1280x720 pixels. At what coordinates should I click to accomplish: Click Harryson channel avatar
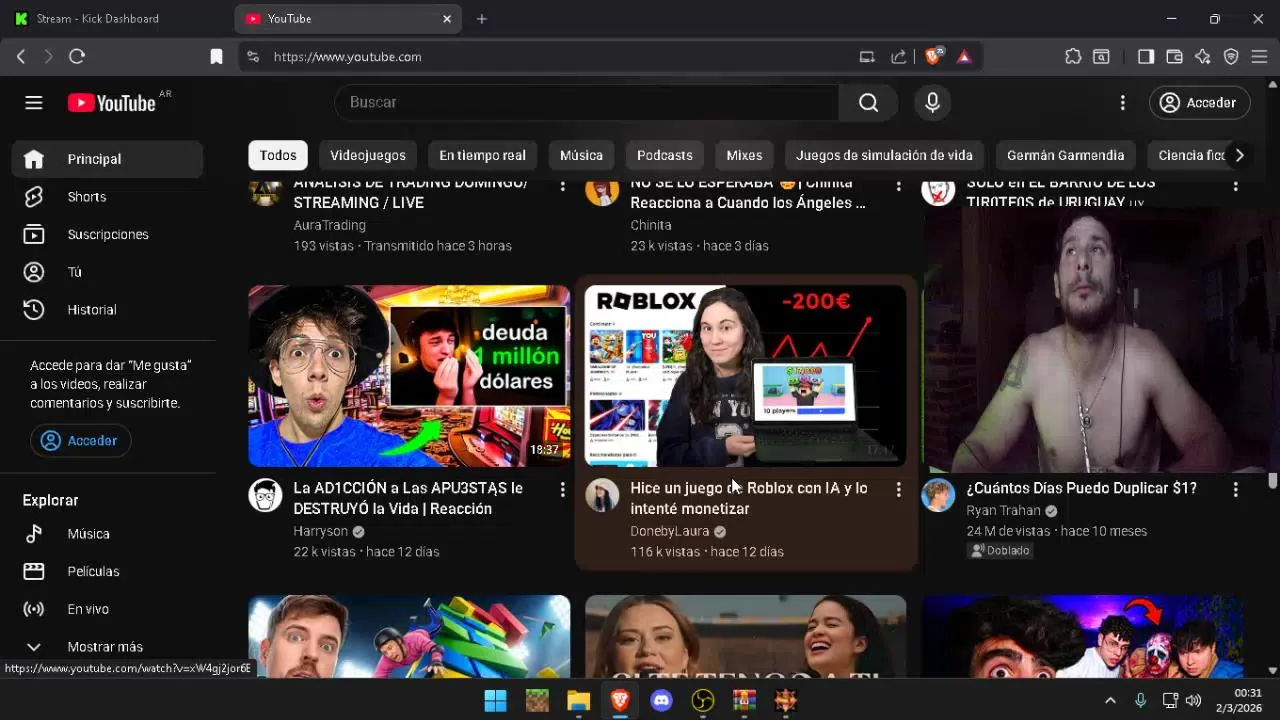pyautogui.click(x=265, y=495)
